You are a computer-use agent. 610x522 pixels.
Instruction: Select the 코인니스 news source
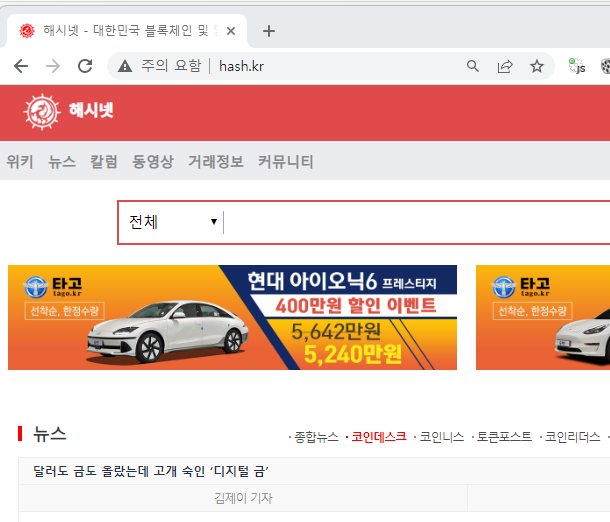coord(442,437)
